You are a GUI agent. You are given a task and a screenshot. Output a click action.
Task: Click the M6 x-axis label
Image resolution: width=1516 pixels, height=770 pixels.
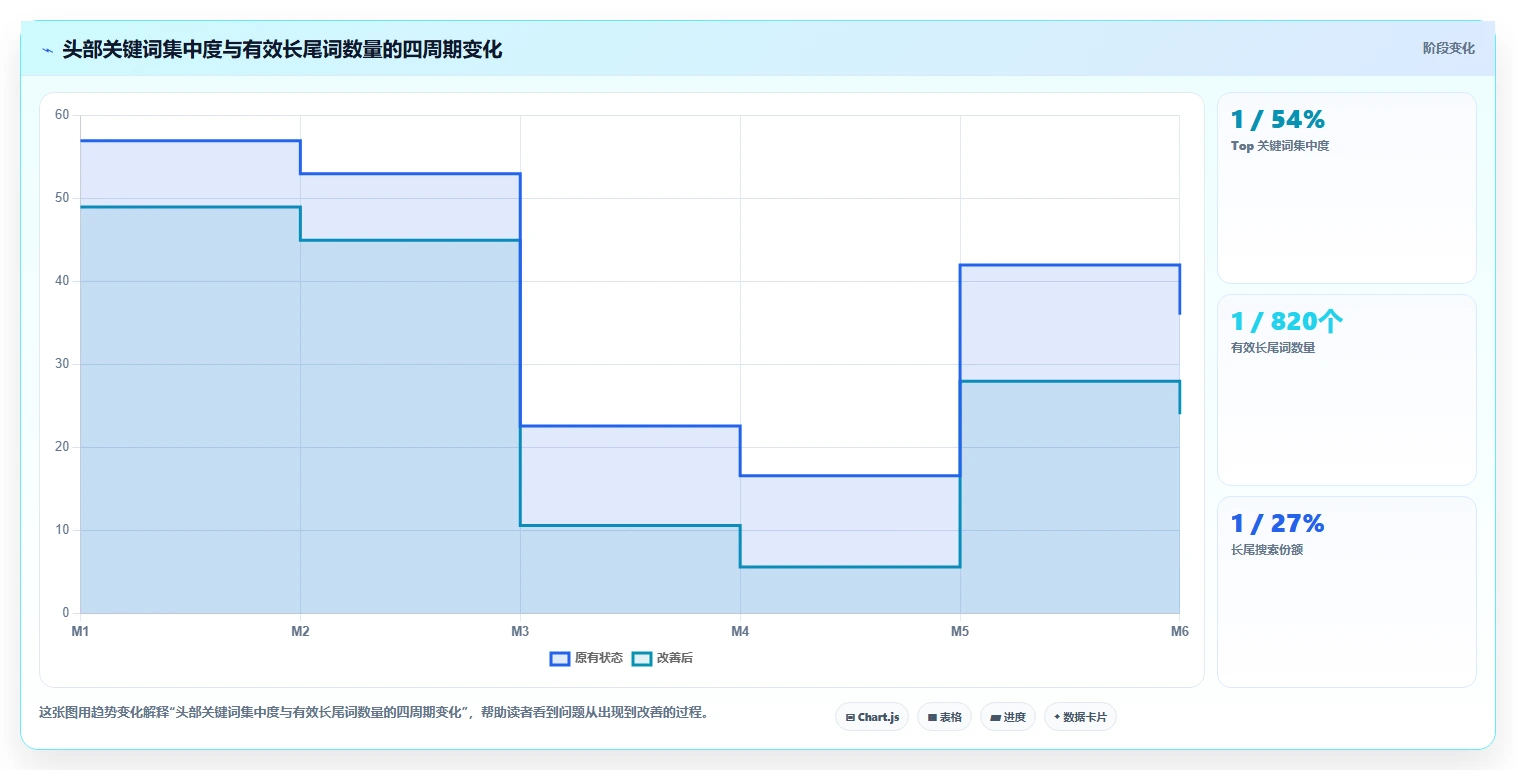[x=1180, y=631]
